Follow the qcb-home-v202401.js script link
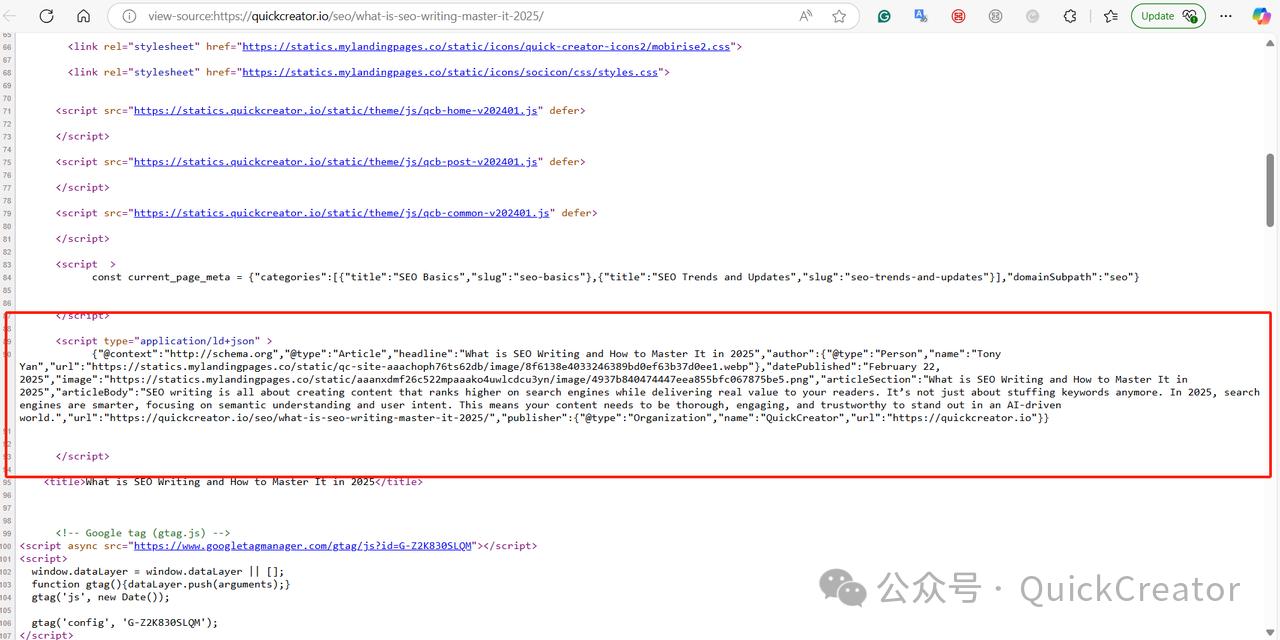The width and height of the screenshot is (1280, 640). (x=336, y=111)
